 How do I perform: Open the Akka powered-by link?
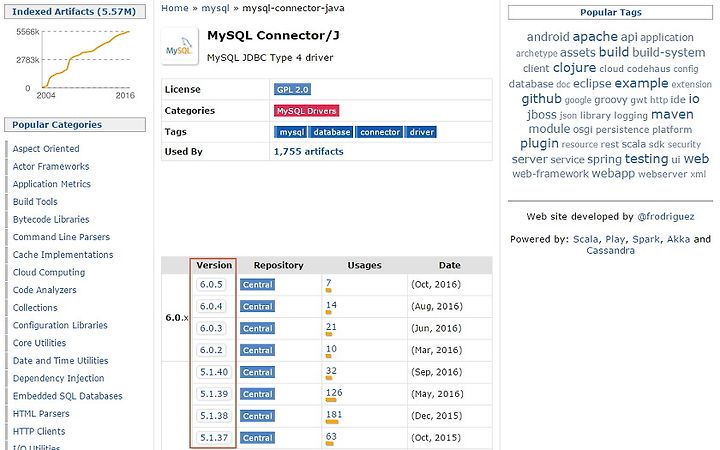678,239
